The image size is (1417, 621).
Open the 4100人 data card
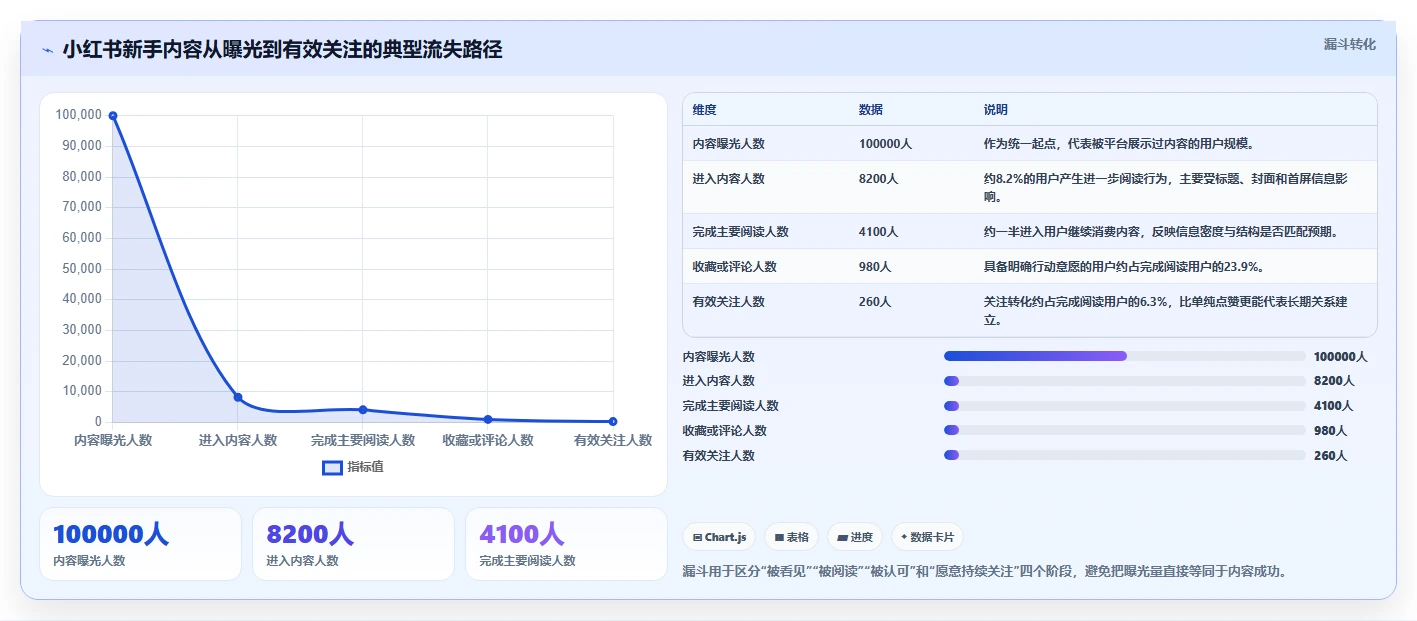[566, 544]
